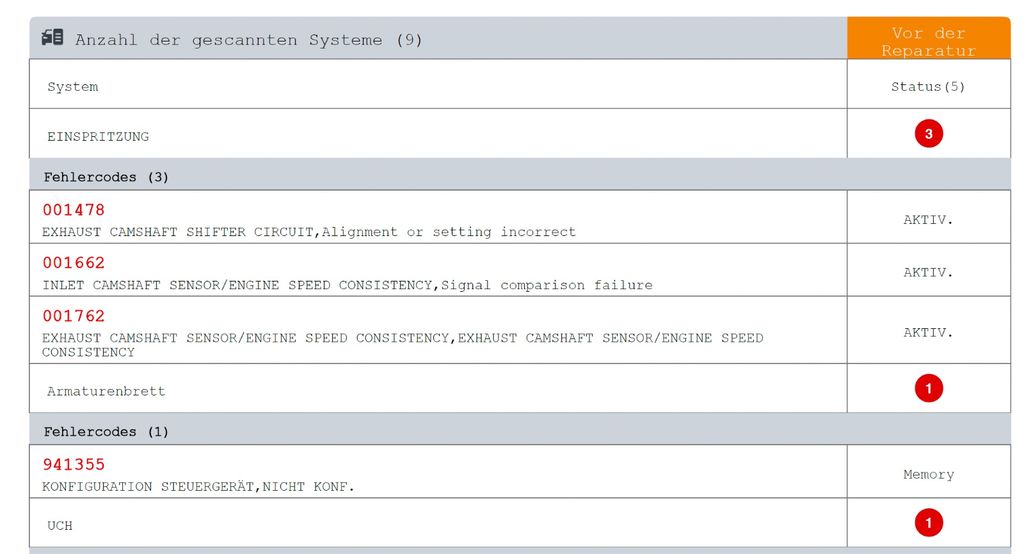Screen dimensions: 1024x554
Task: Open fault code 001762
Action: [x=73, y=316]
